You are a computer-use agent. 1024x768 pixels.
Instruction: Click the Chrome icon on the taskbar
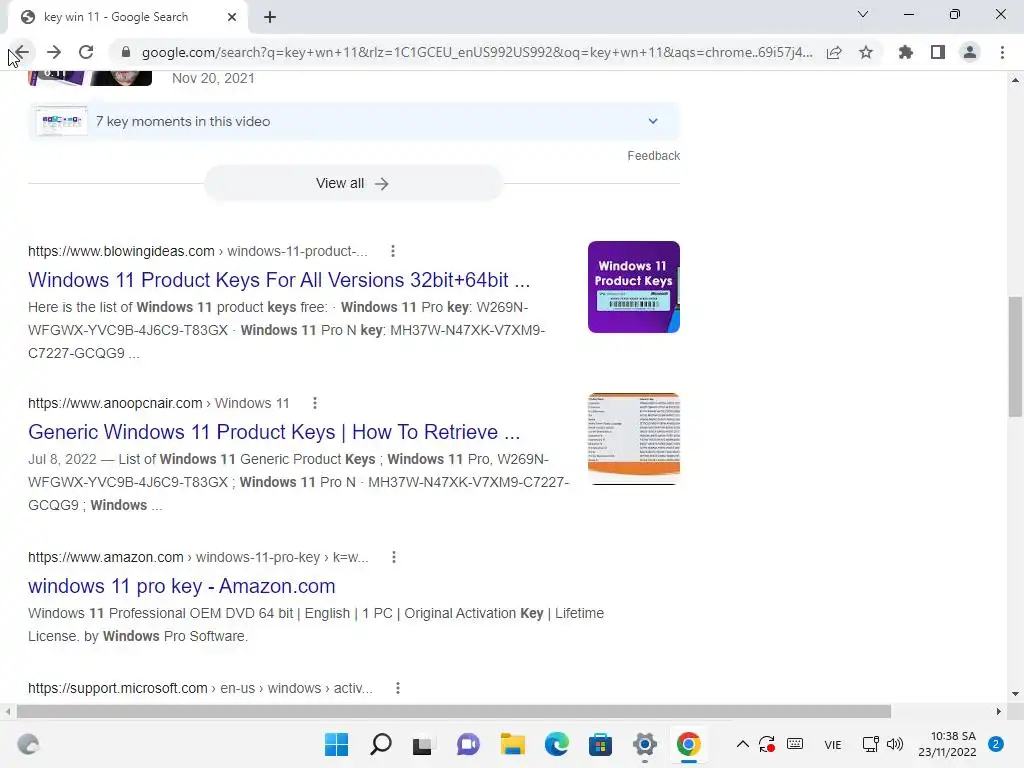click(x=688, y=744)
